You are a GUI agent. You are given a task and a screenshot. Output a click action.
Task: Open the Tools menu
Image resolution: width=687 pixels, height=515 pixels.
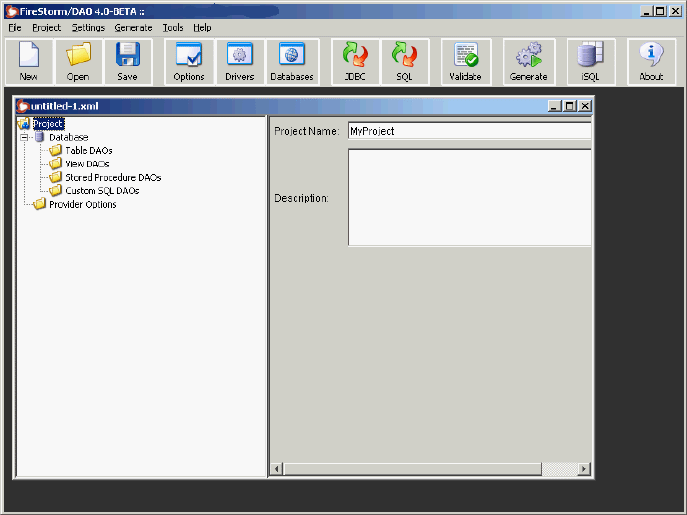tap(173, 28)
